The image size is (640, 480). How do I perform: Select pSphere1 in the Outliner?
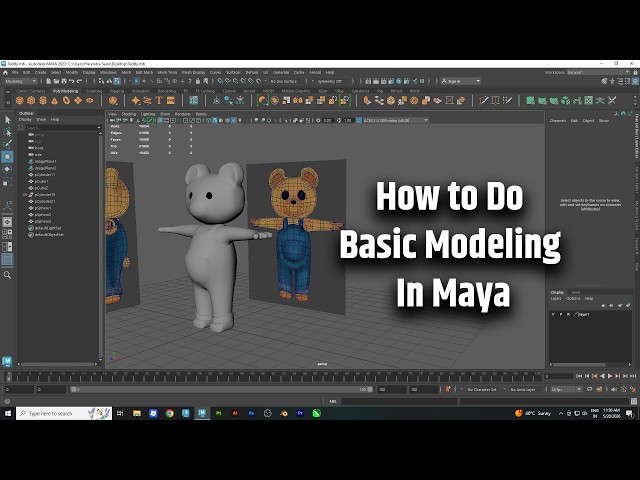tap(42, 208)
